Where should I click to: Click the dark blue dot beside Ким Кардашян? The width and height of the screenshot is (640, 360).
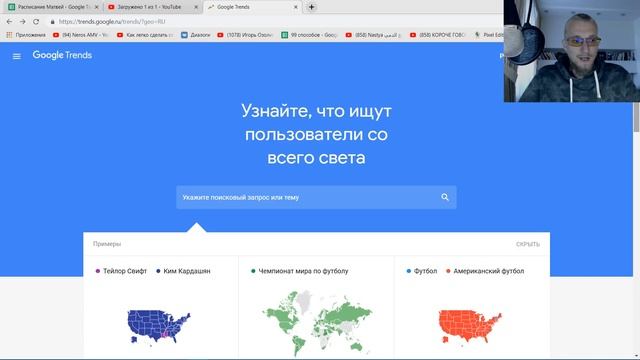[x=158, y=271]
